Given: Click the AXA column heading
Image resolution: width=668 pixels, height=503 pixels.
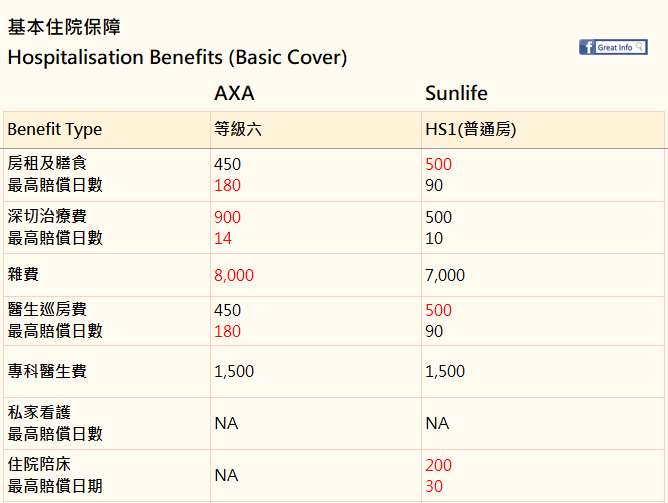Looking at the screenshot, I should (x=234, y=93).
